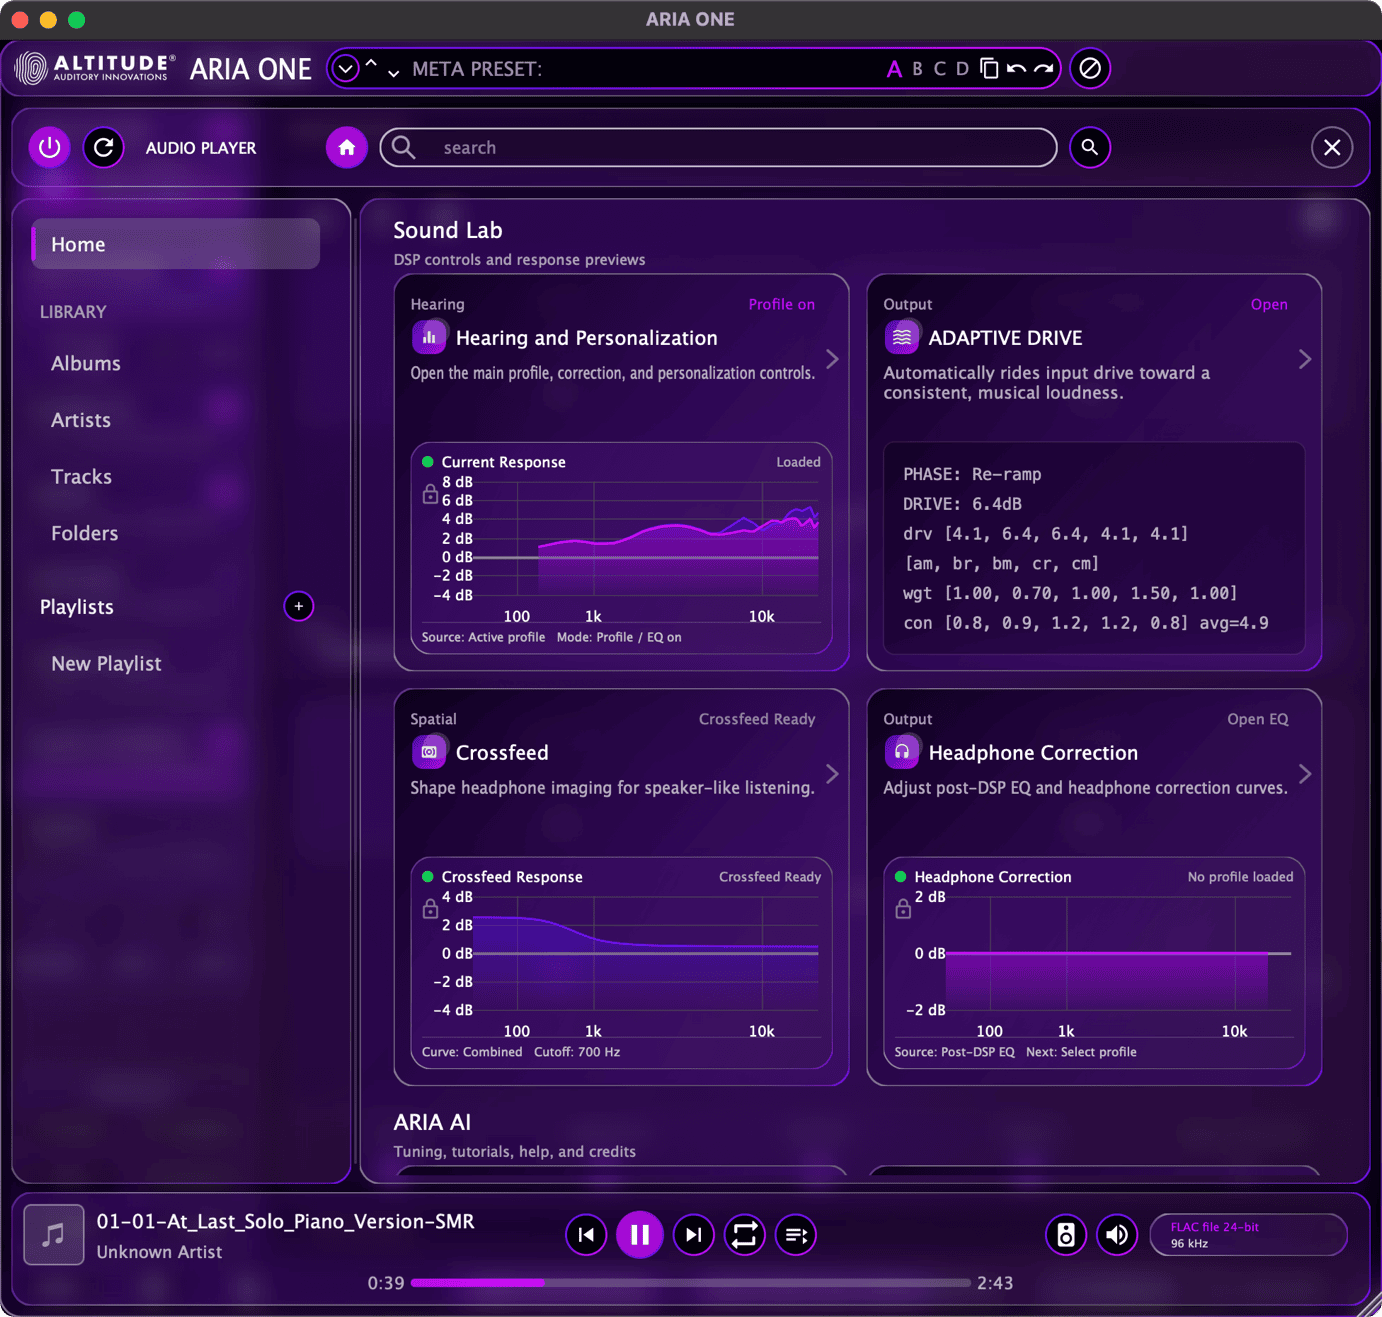Click the refresh icon beside Audio Player
This screenshot has height=1317, width=1382.
click(103, 148)
